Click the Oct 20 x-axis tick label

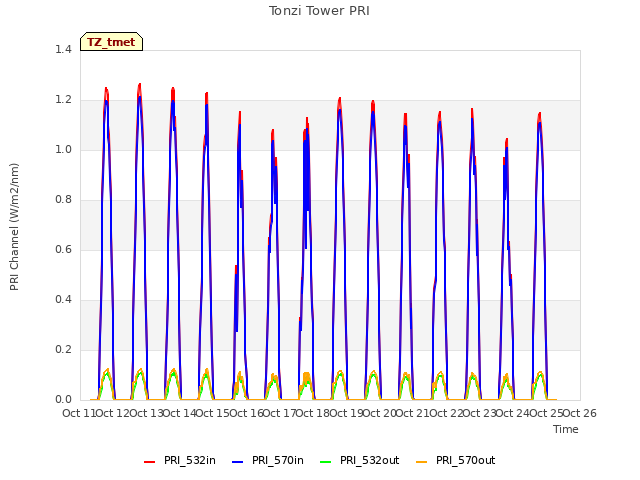click(380, 413)
